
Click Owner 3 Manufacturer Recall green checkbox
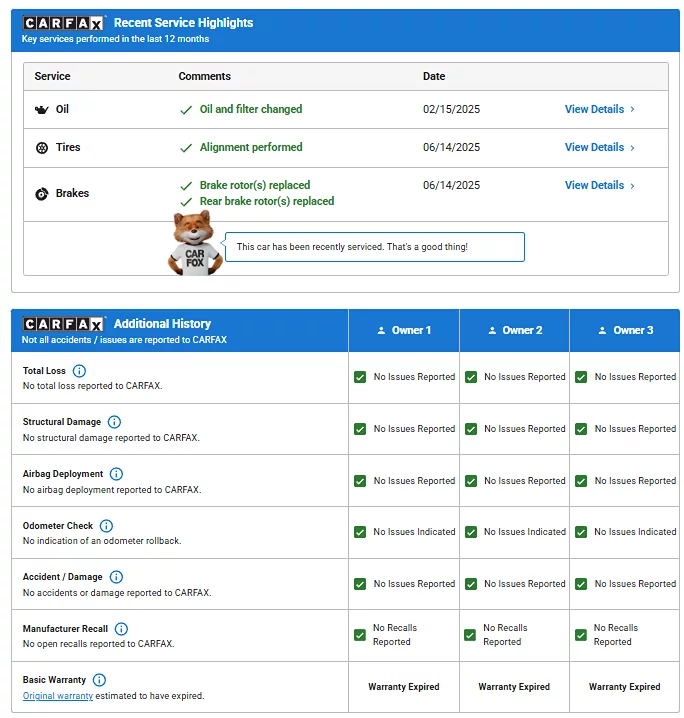(x=581, y=635)
